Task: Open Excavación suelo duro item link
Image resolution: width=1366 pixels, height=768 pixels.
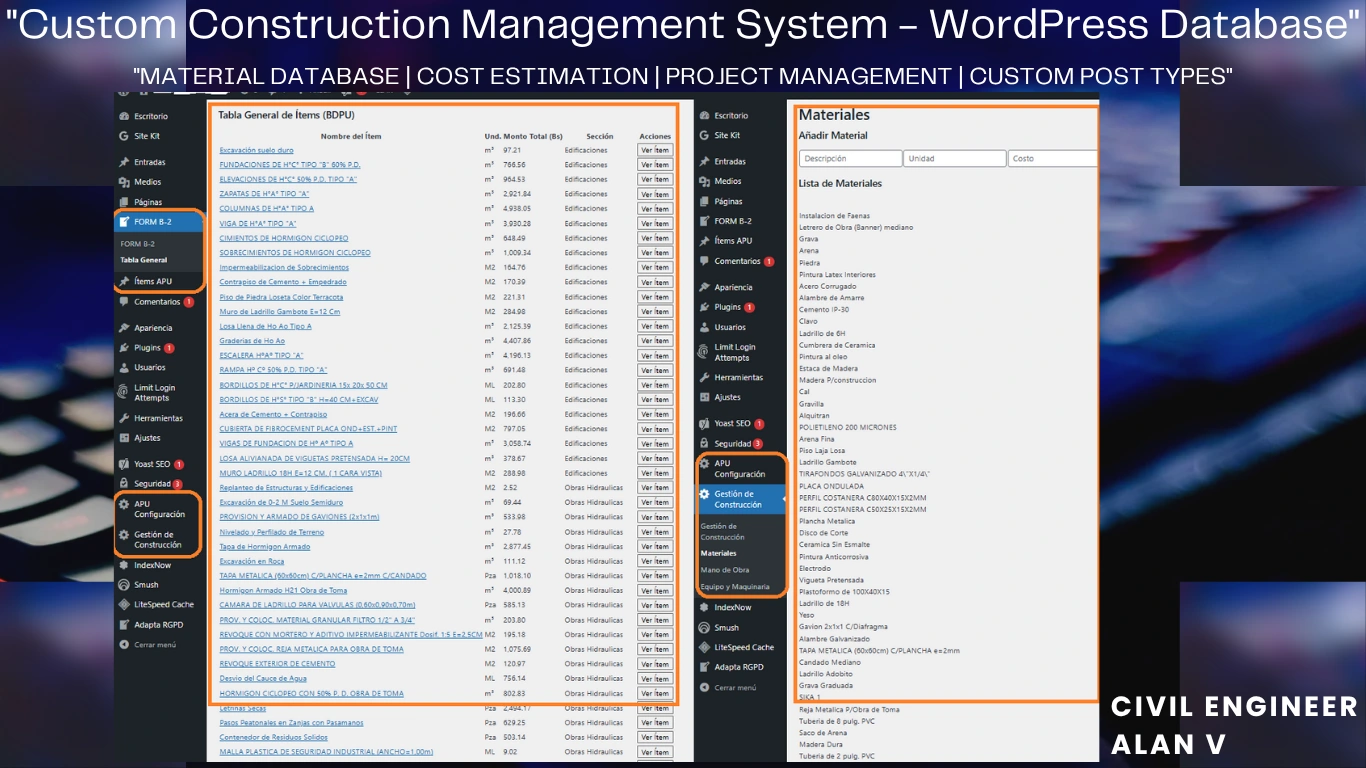Action: tap(257, 150)
